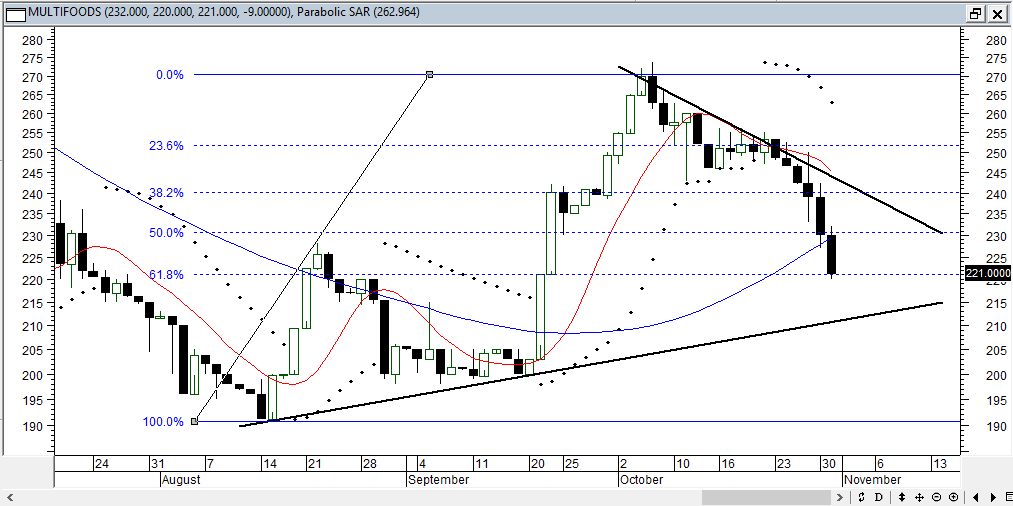The width and height of the screenshot is (1013, 506).
Task: Click the 'D' daily periodicity icon
Action: (x=879, y=497)
